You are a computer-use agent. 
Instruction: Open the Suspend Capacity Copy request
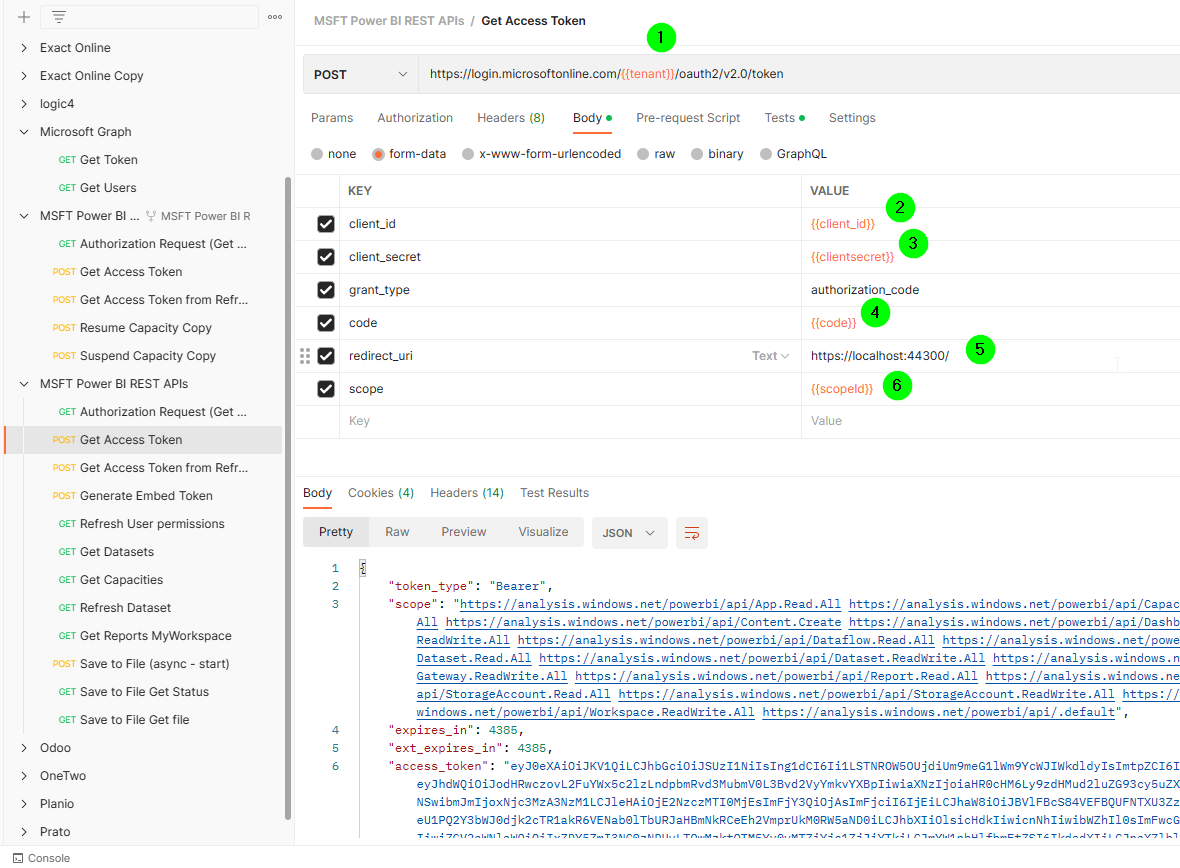[148, 356]
